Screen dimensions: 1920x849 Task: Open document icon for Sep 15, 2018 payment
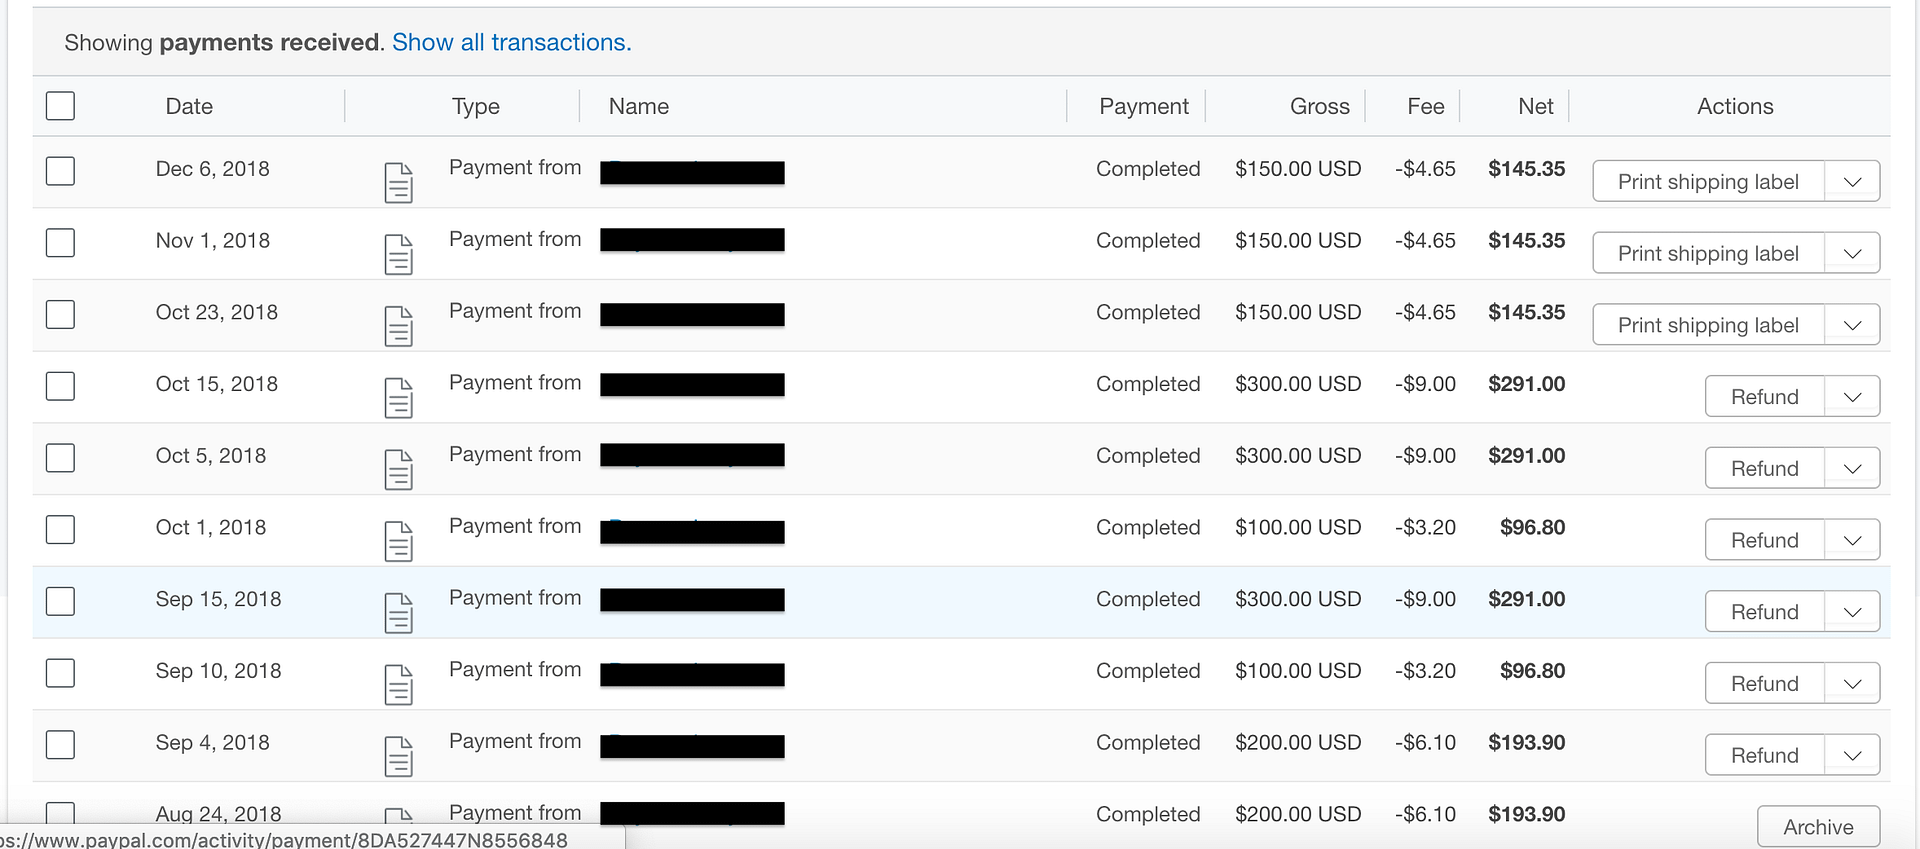point(398,613)
